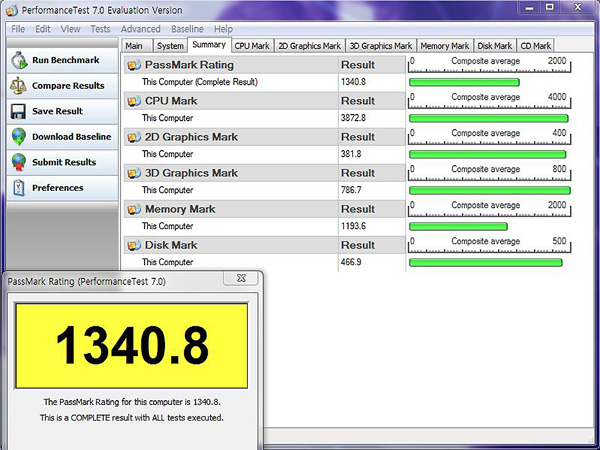600x450 pixels.
Task: Click the PassMark Rating green result bar
Action: [x=464, y=82]
